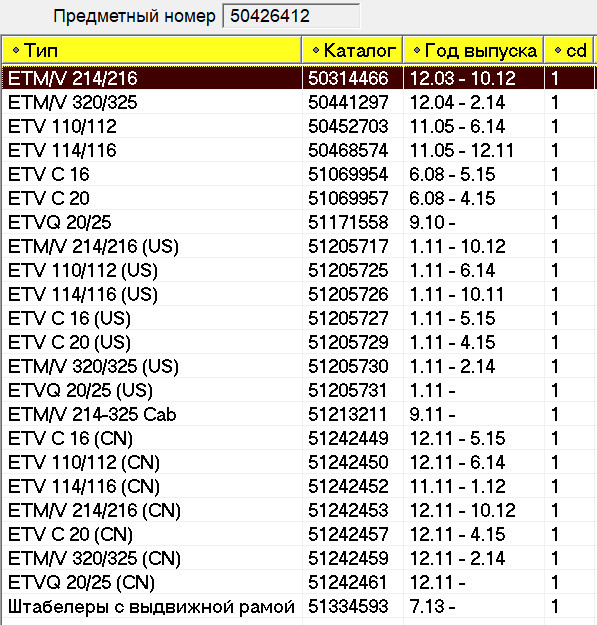This screenshot has width=597, height=625.
Task: Select the ETV 114/116 (CN) row
Action: tap(298, 486)
